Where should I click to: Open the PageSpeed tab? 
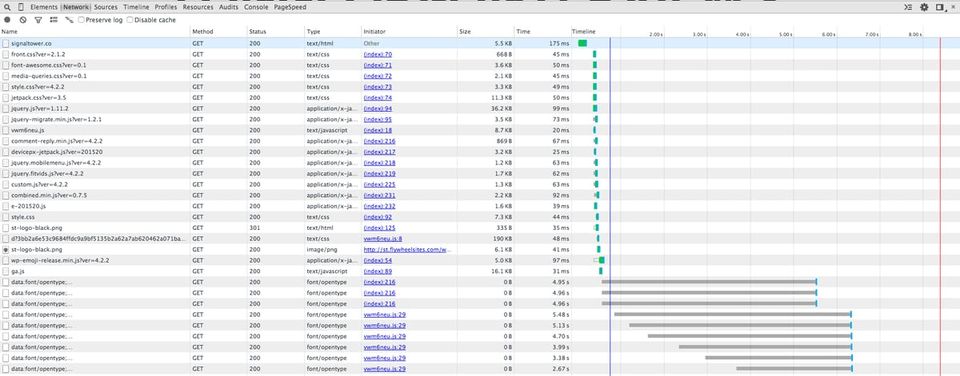point(290,7)
